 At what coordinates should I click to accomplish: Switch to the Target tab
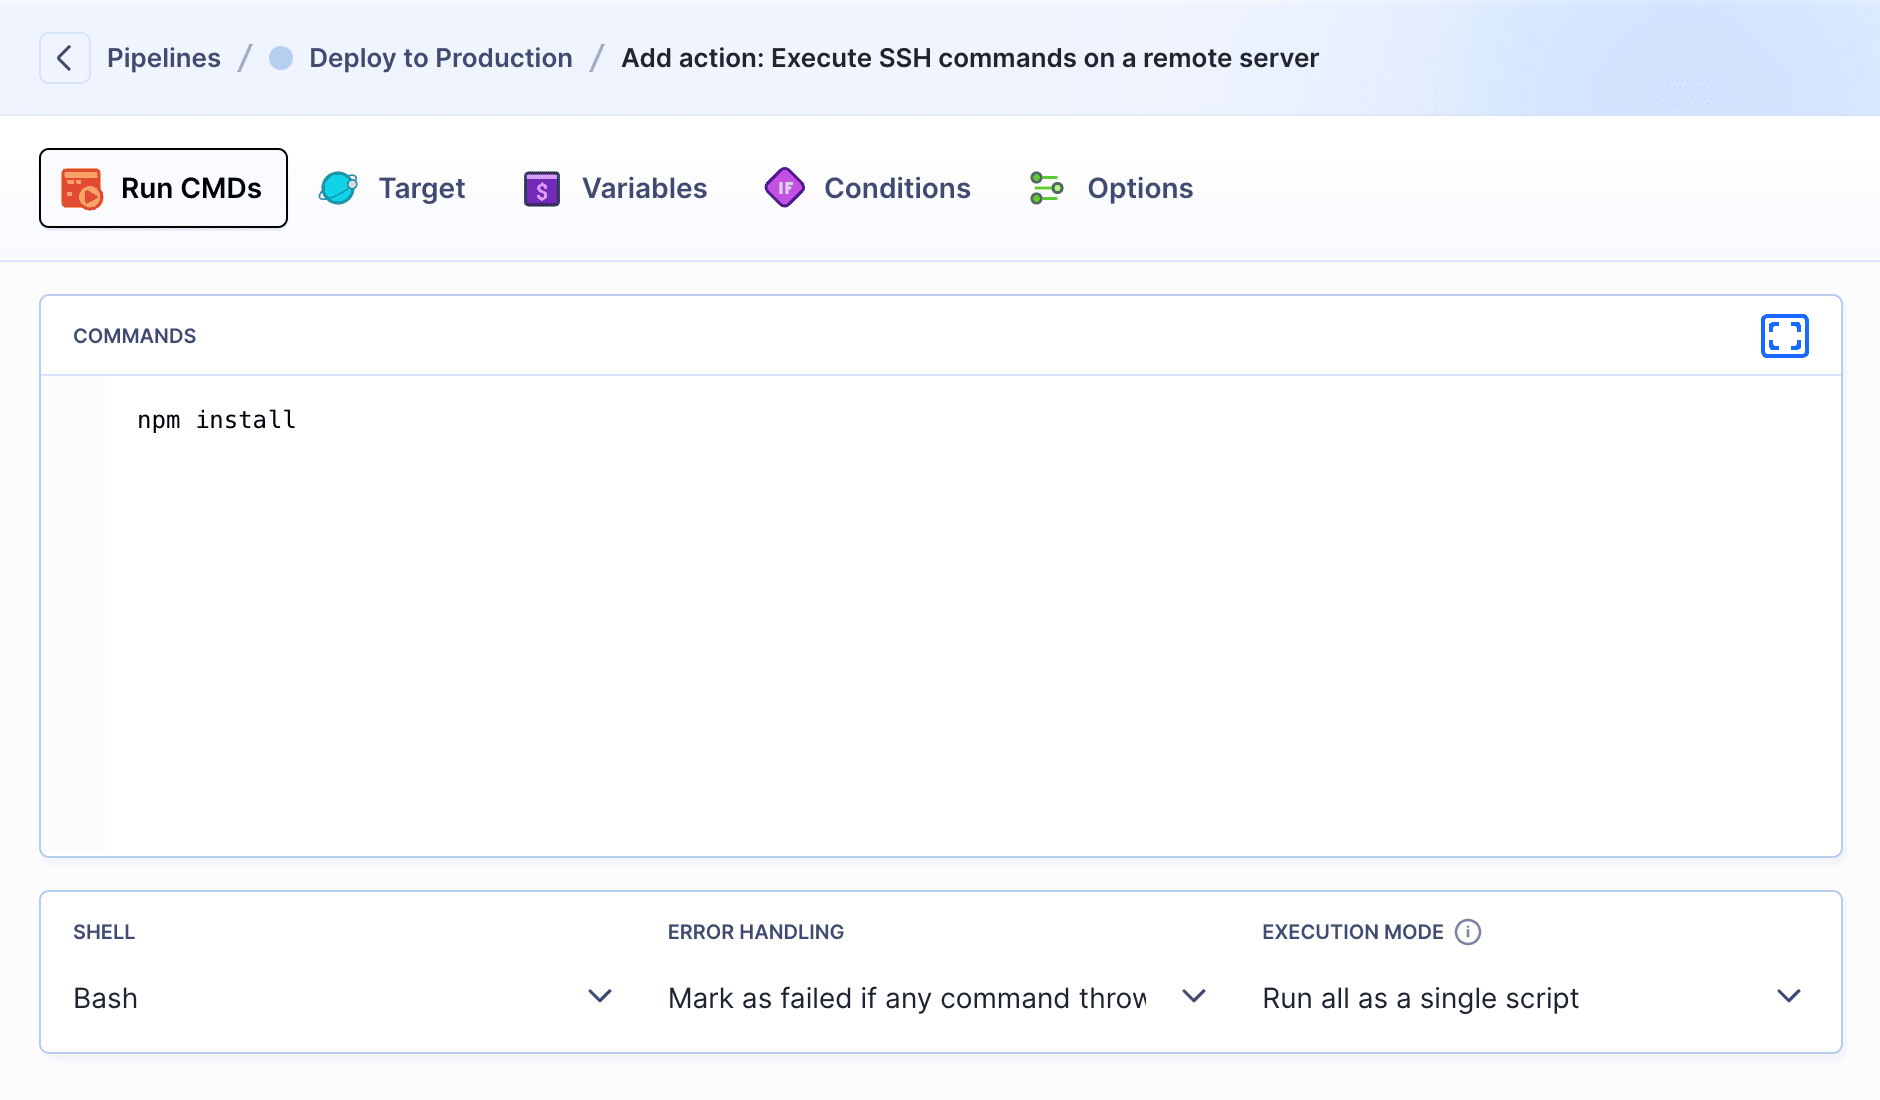tap(421, 187)
